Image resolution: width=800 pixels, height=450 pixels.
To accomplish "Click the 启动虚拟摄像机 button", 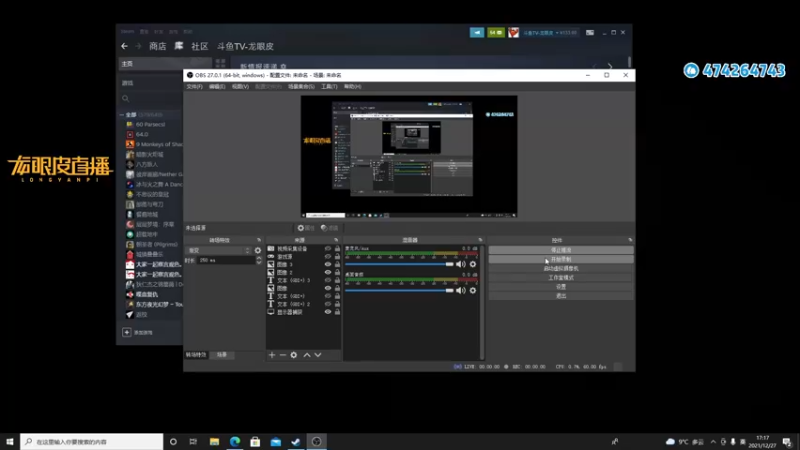I will pyautogui.click(x=561, y=268).
